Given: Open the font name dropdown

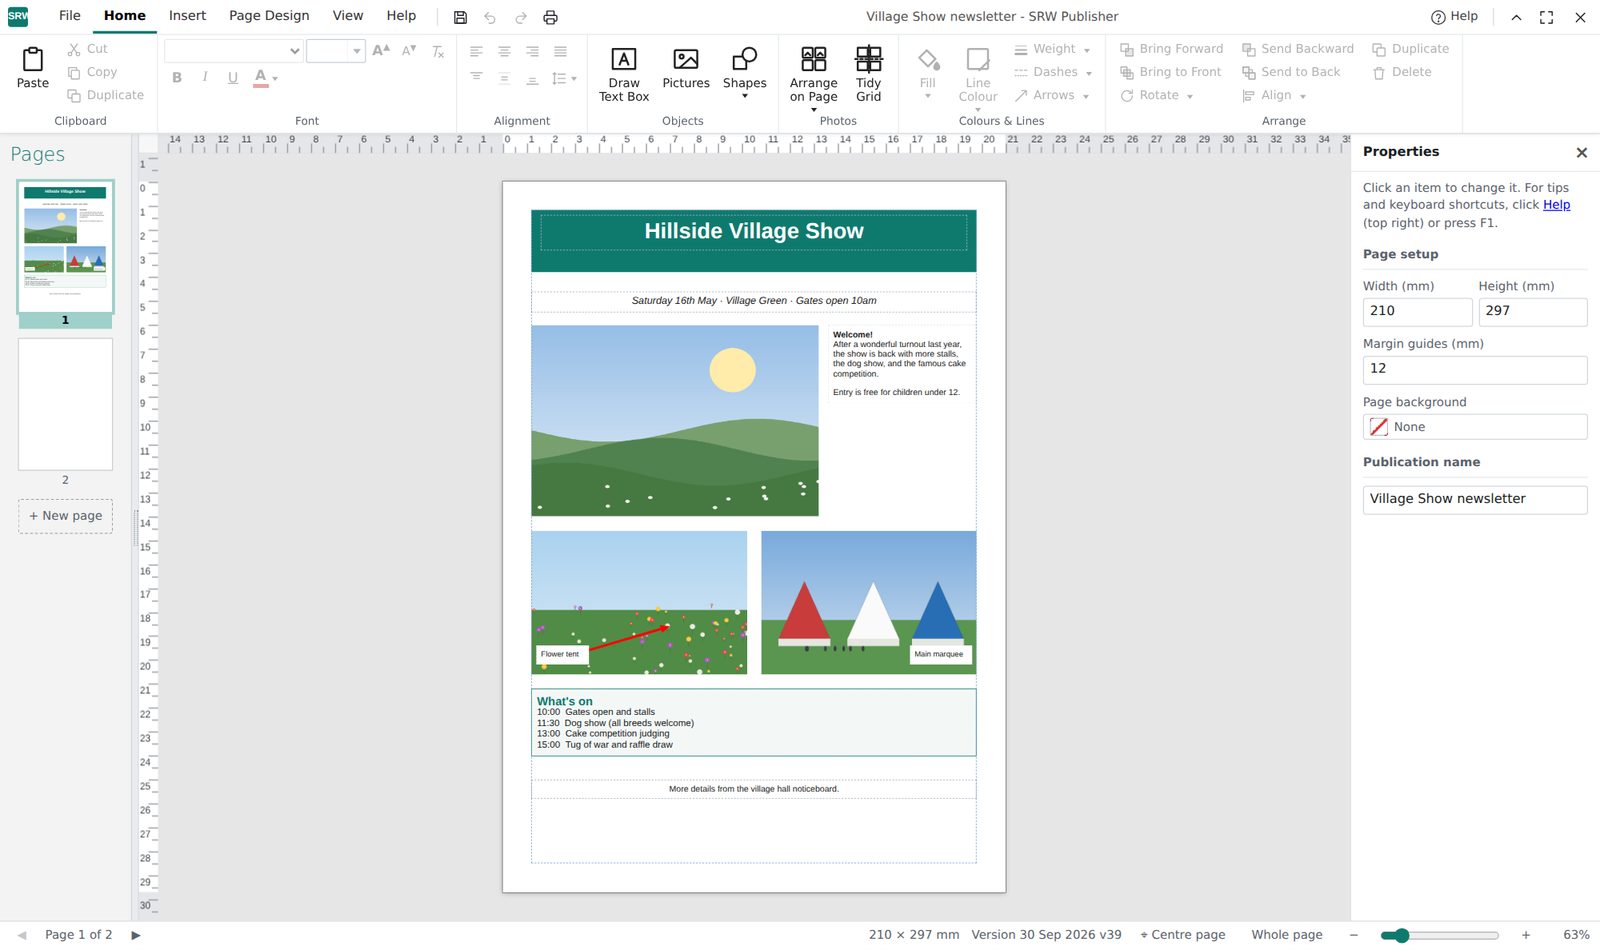Looking at the screenshot, I should click(x=234, y=51).
